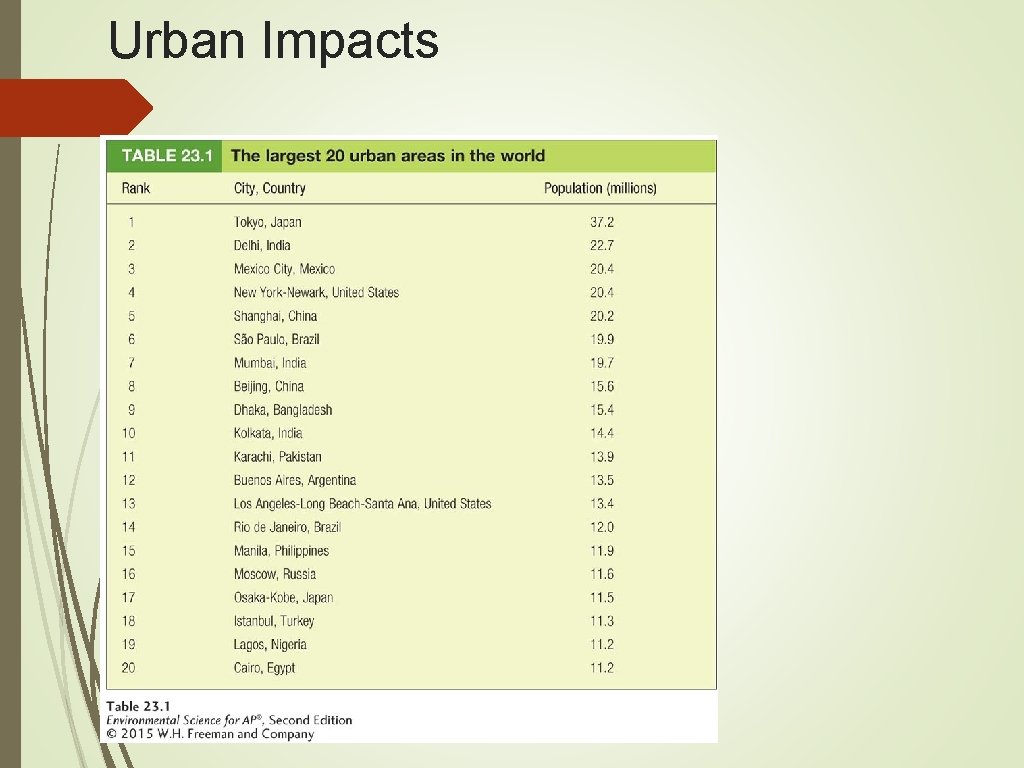This screenshot has height=768, width=1024.
Task: Click population value 11.3
Action: pos(601,621)
